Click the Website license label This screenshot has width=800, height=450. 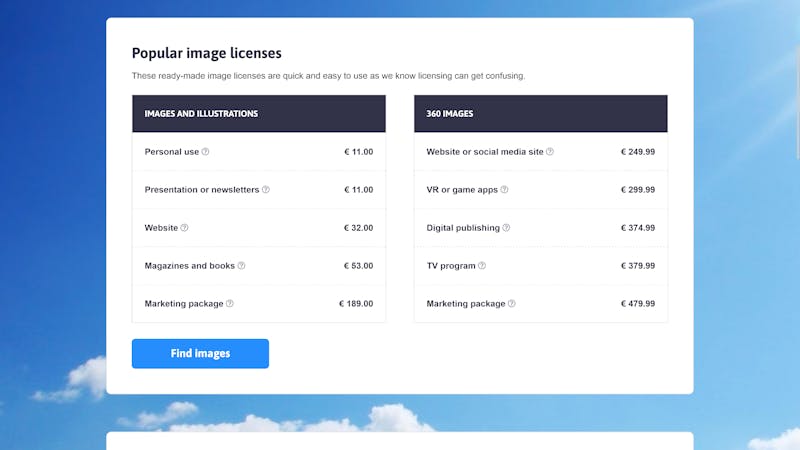click(x=161, y=228)
